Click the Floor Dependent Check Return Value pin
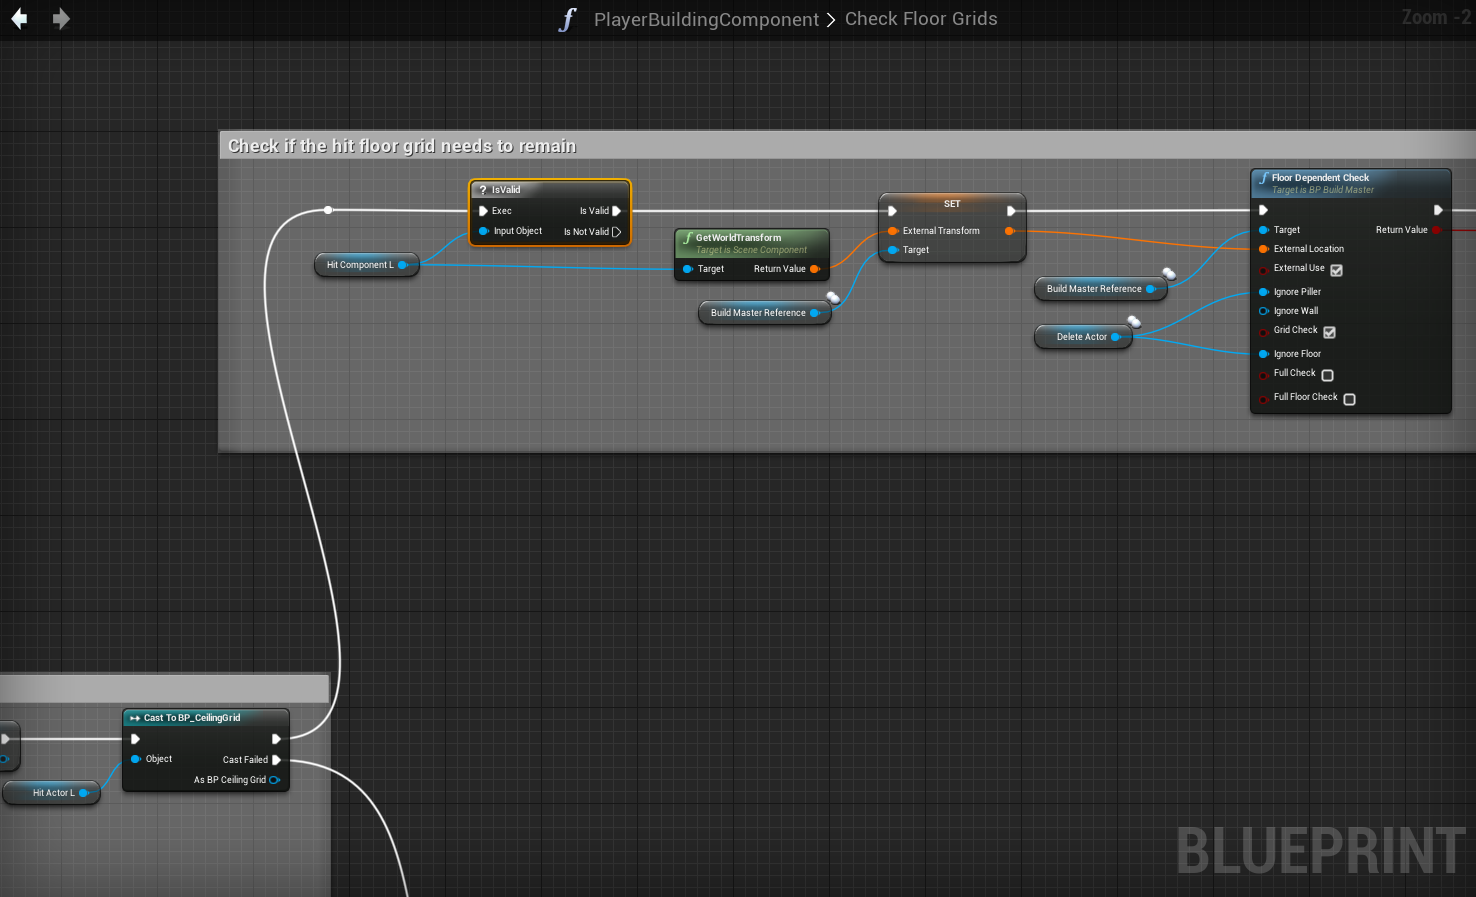This screenshot has height=897, width=1476. coord(1437,230)
